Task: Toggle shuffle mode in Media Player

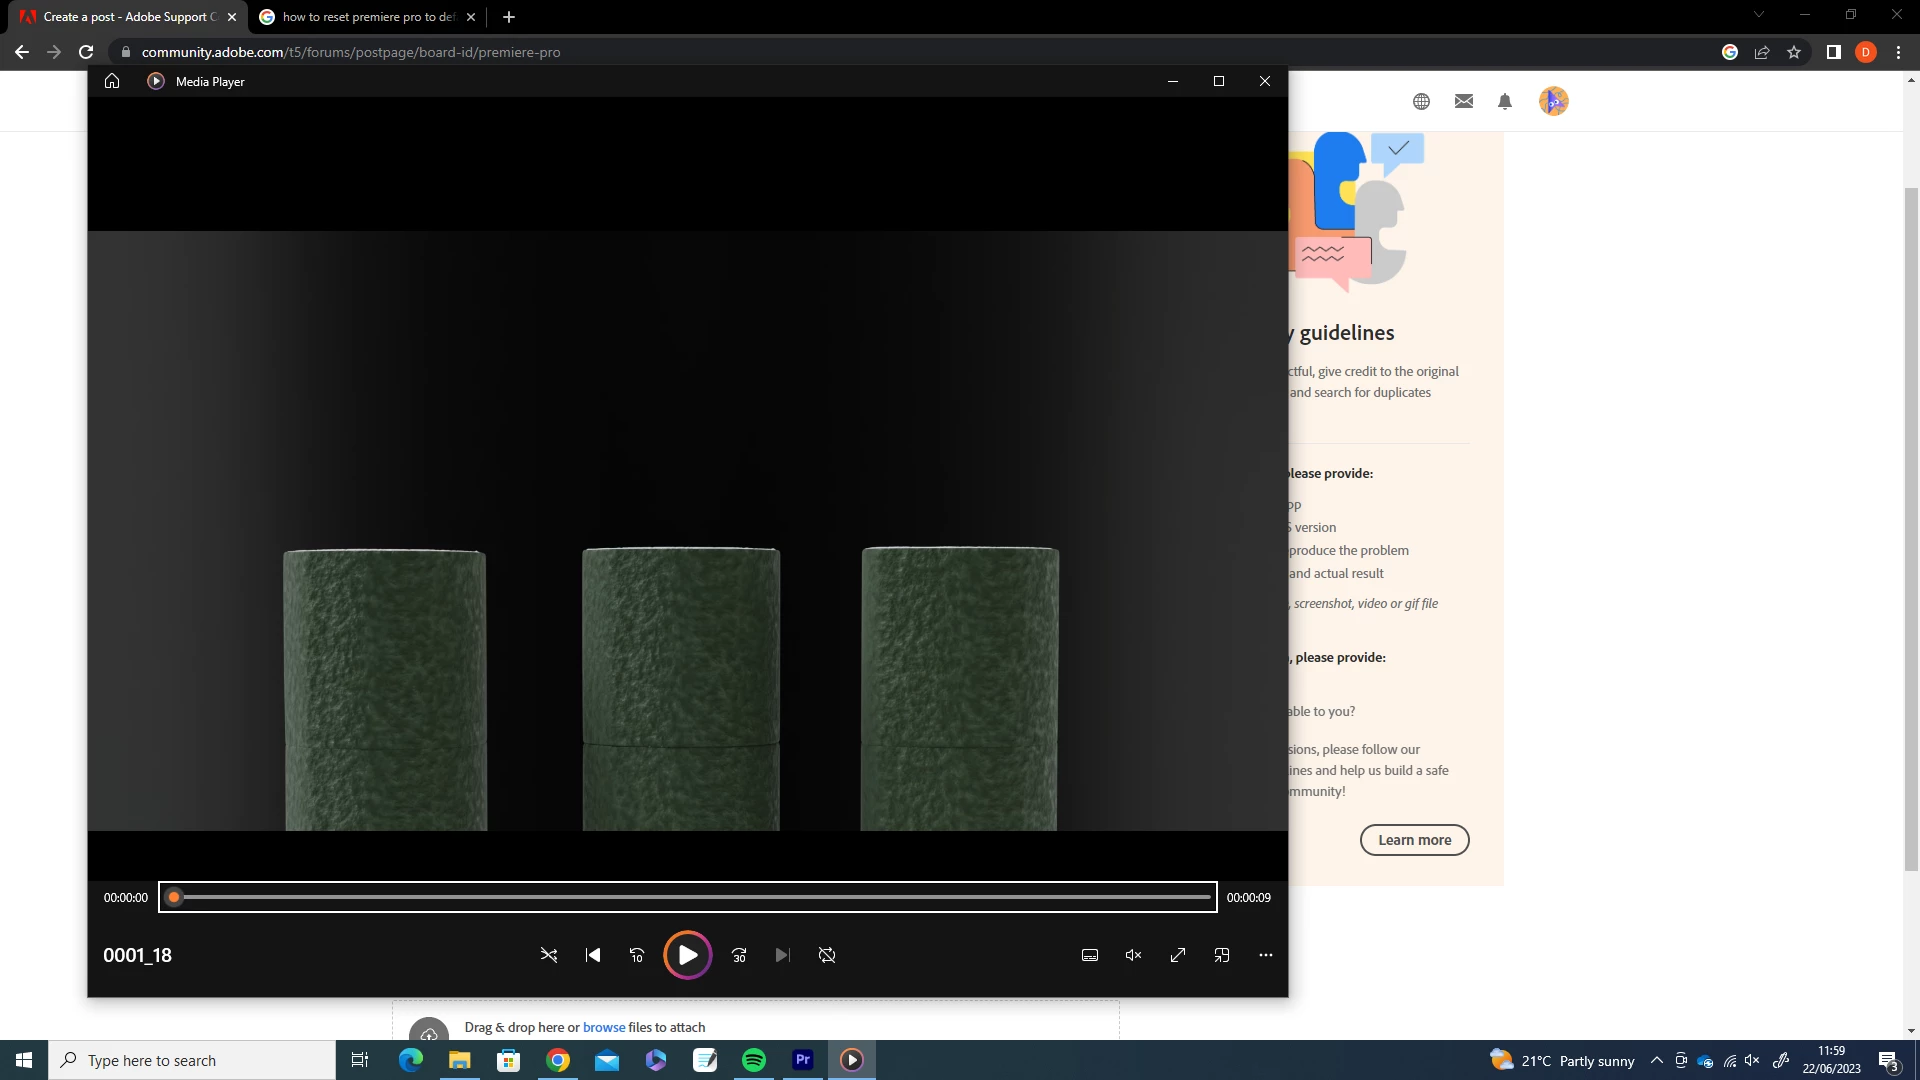Action: click(549, 955)
